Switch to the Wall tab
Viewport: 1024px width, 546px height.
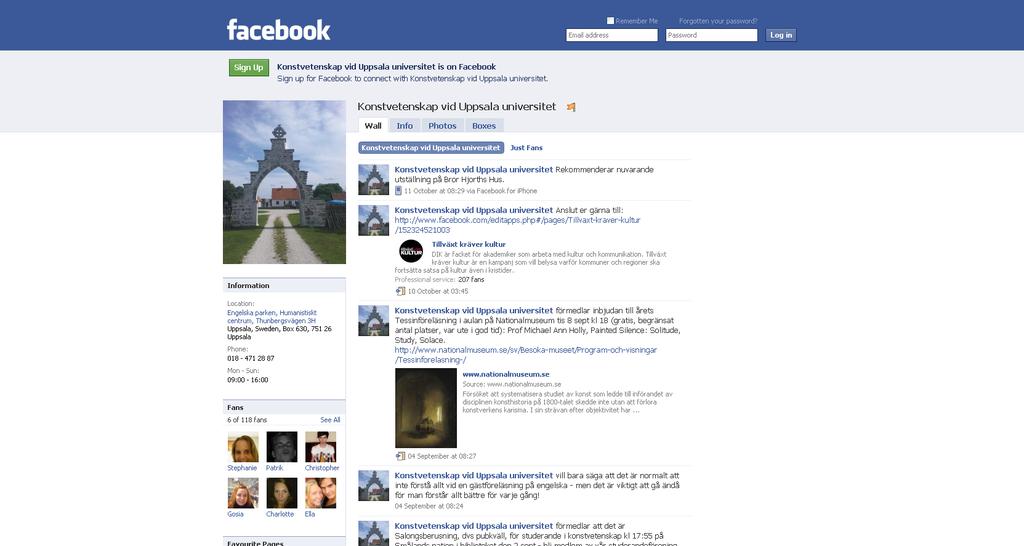(373, 125)
